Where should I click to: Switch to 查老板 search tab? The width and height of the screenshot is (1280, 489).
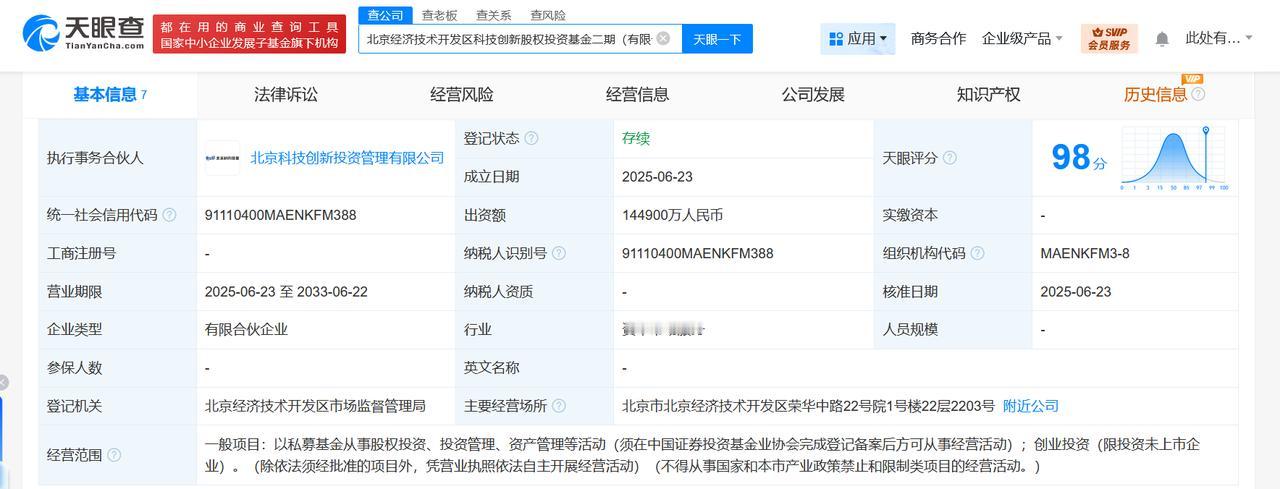tap(439, 15)
